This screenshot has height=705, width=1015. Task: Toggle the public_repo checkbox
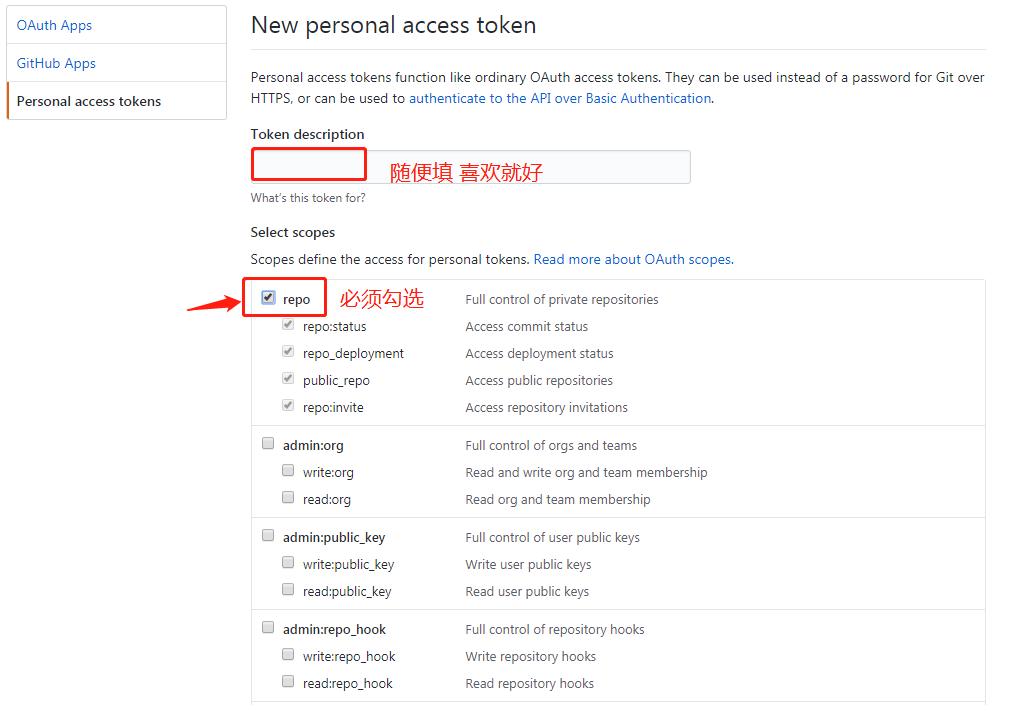(x=288, y=379)
